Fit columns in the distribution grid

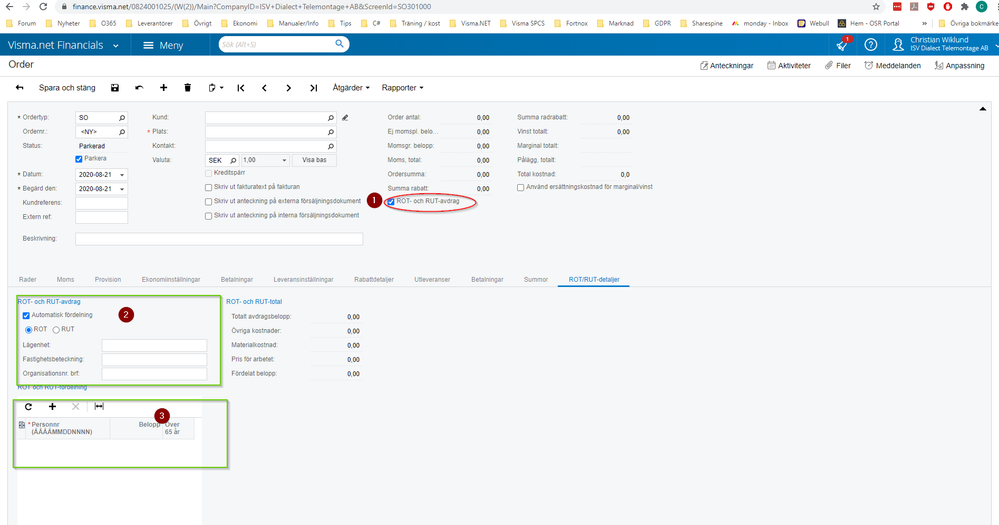(99, 407)
